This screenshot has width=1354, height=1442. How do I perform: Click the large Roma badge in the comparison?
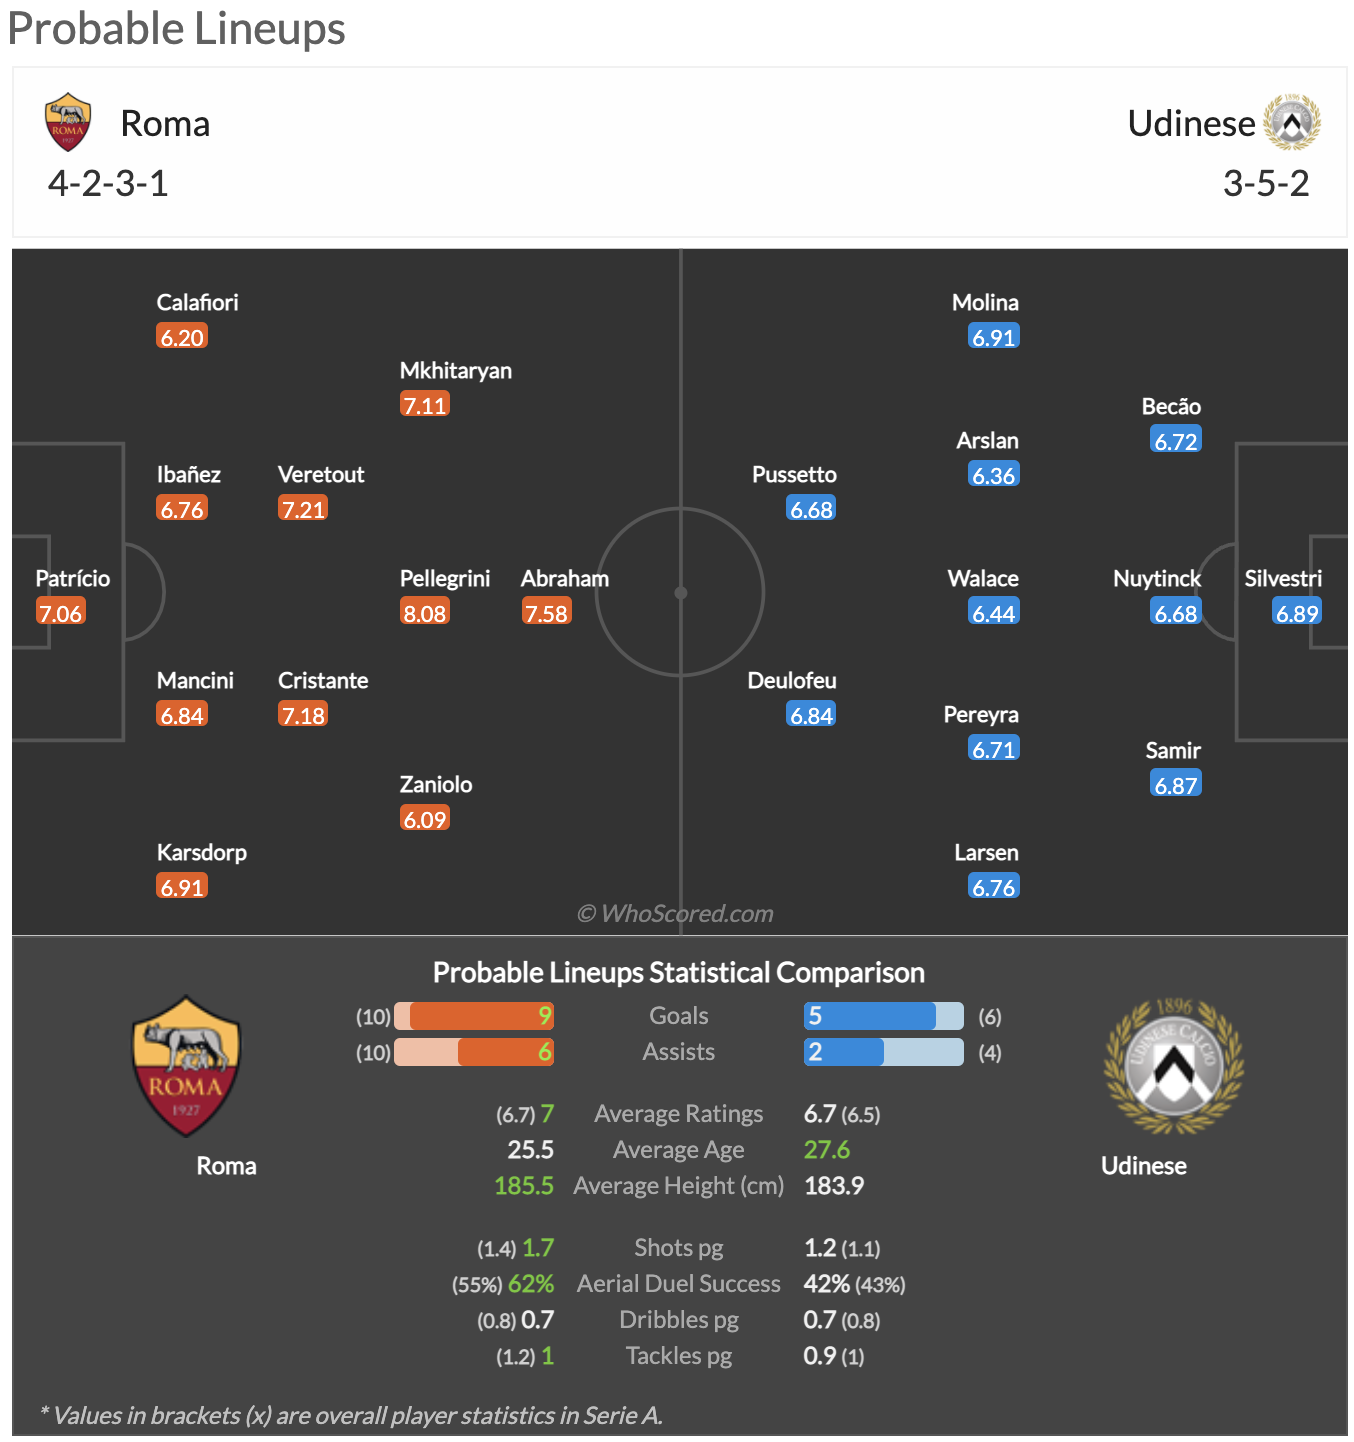coord(186,1066)
